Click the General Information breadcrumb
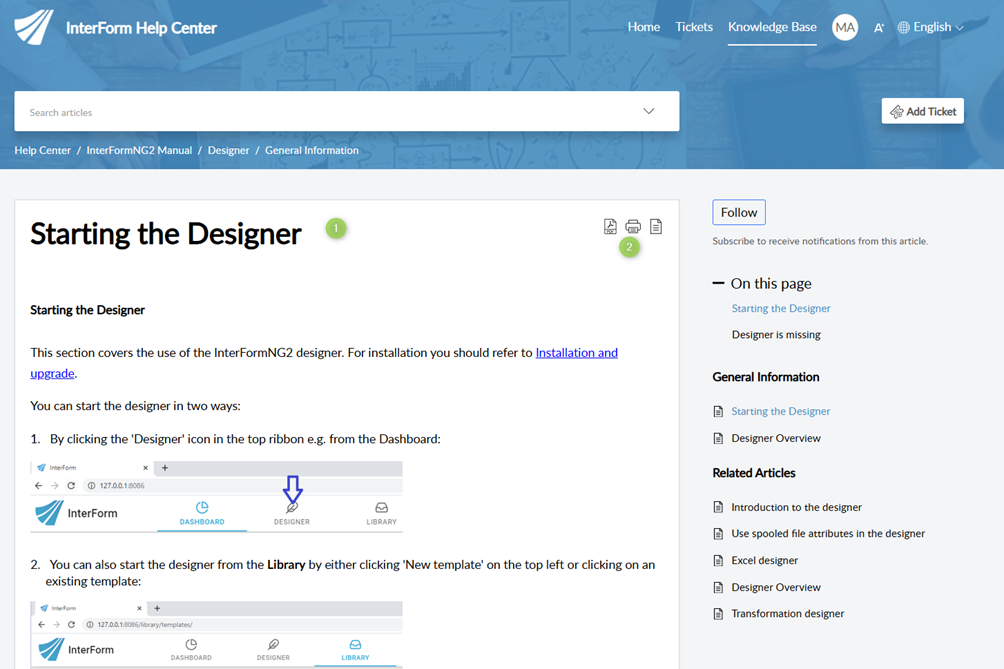 coord(312,150)
